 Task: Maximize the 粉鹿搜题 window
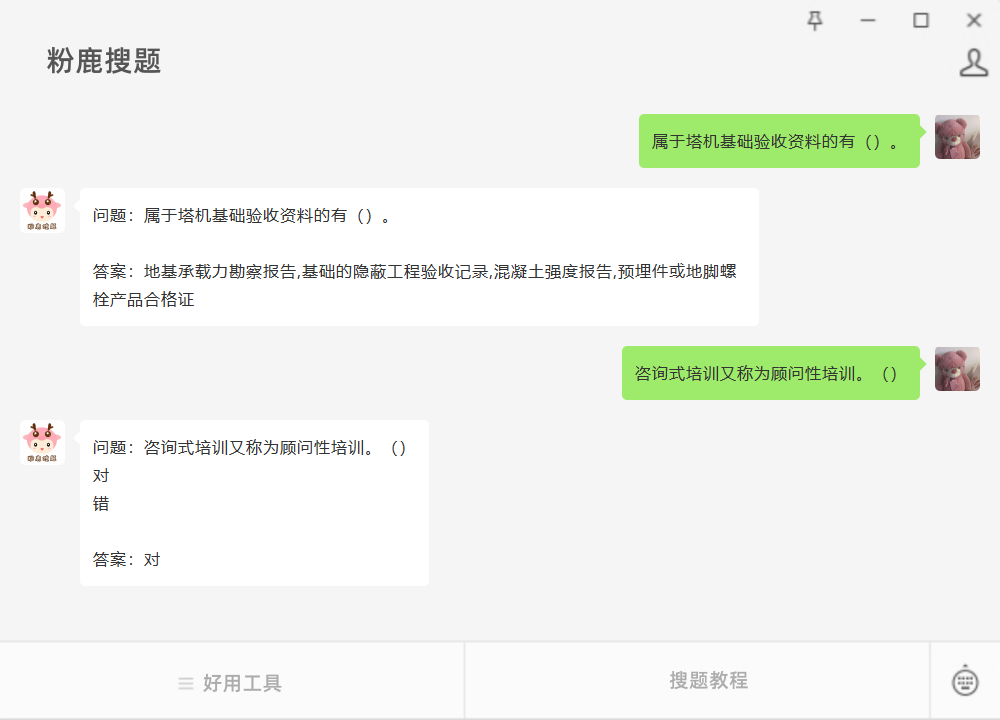click(x=920, y=20)
